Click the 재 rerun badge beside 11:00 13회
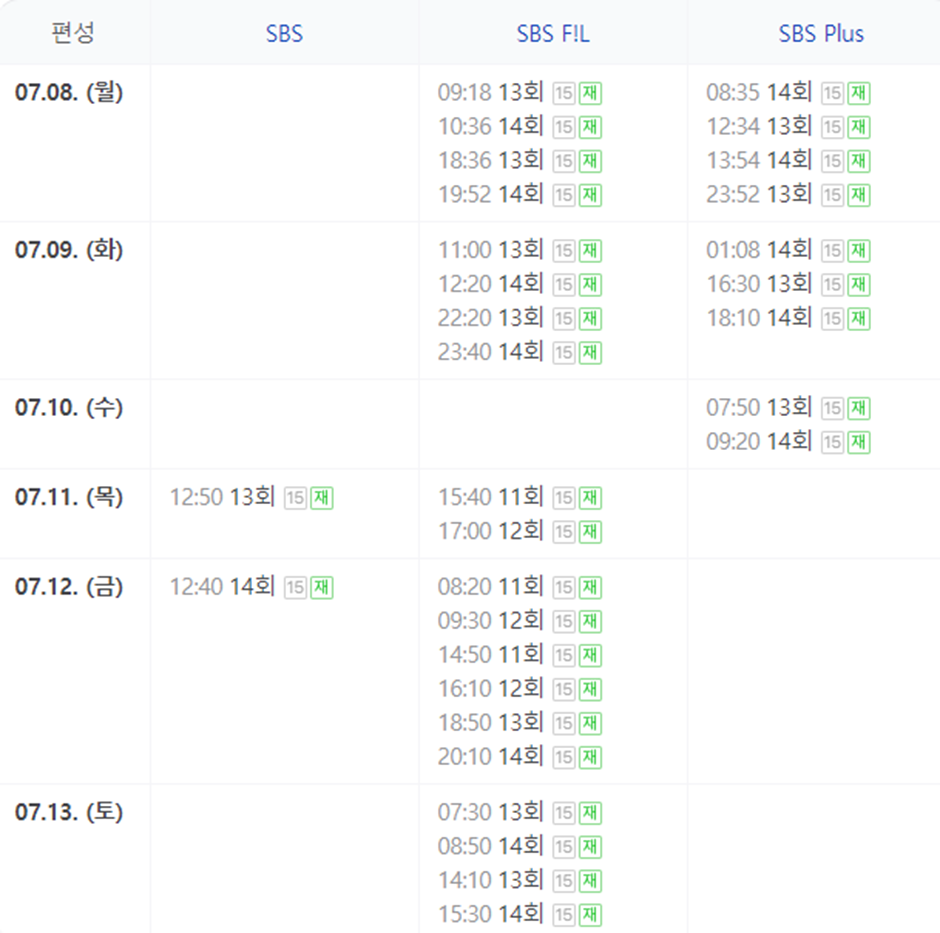 [x=590, y=251]
